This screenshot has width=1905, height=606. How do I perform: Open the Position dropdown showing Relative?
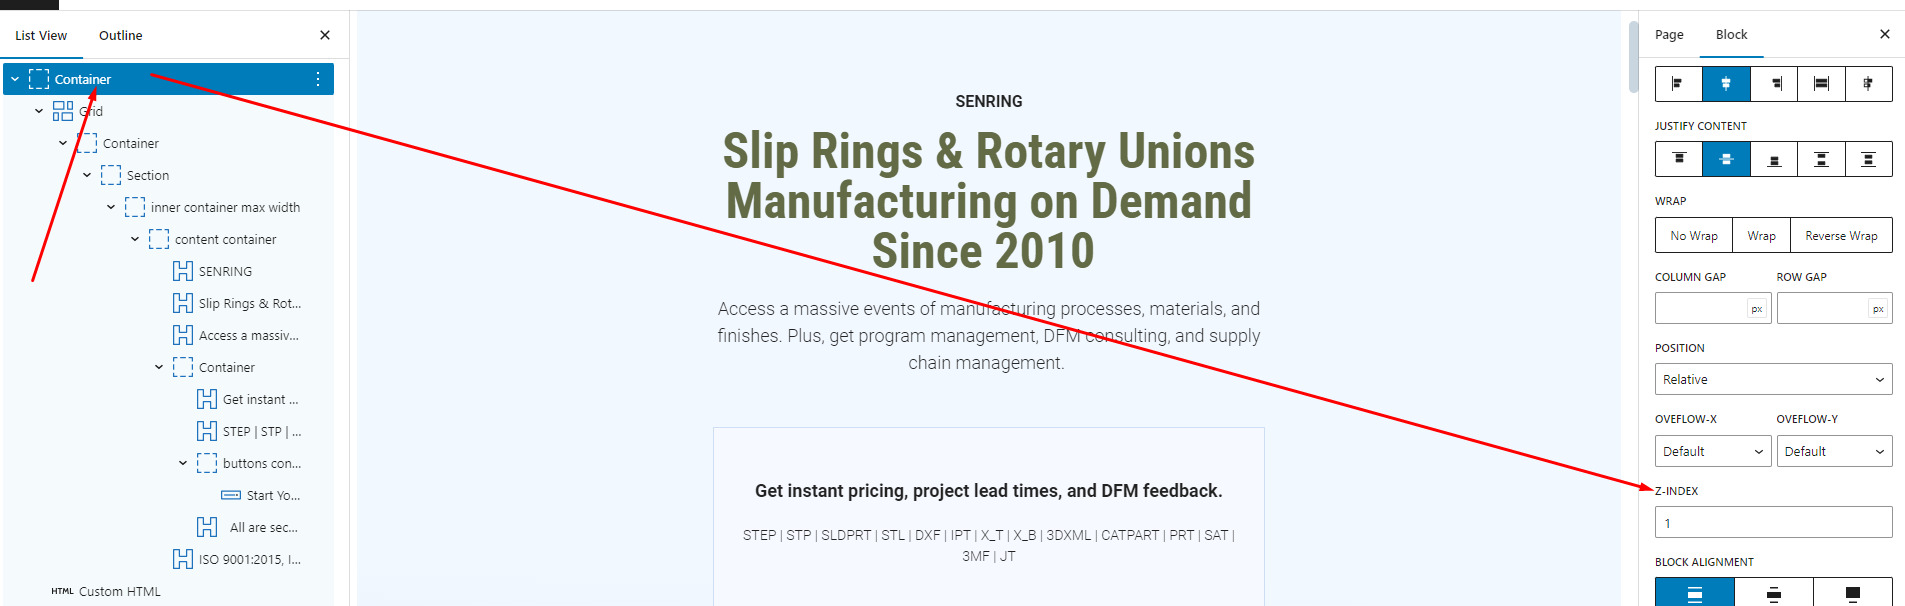pos(1773,379)
